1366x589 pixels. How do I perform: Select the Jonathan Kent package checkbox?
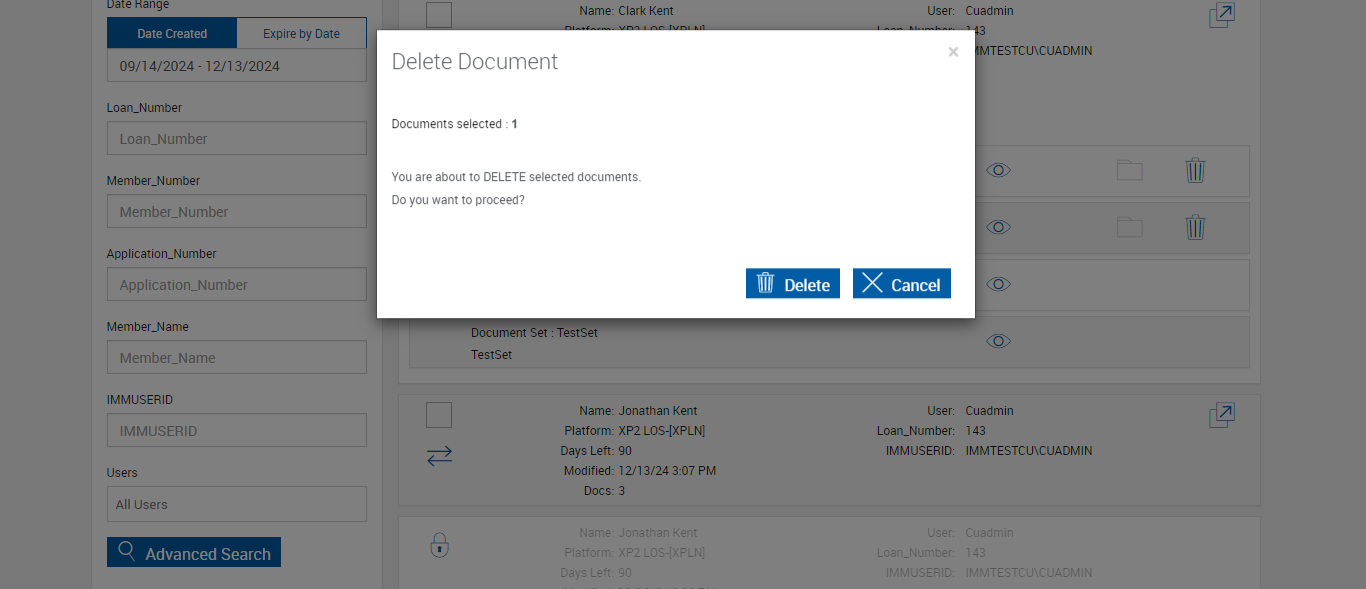pyautogui.click(x=439, y=415)
